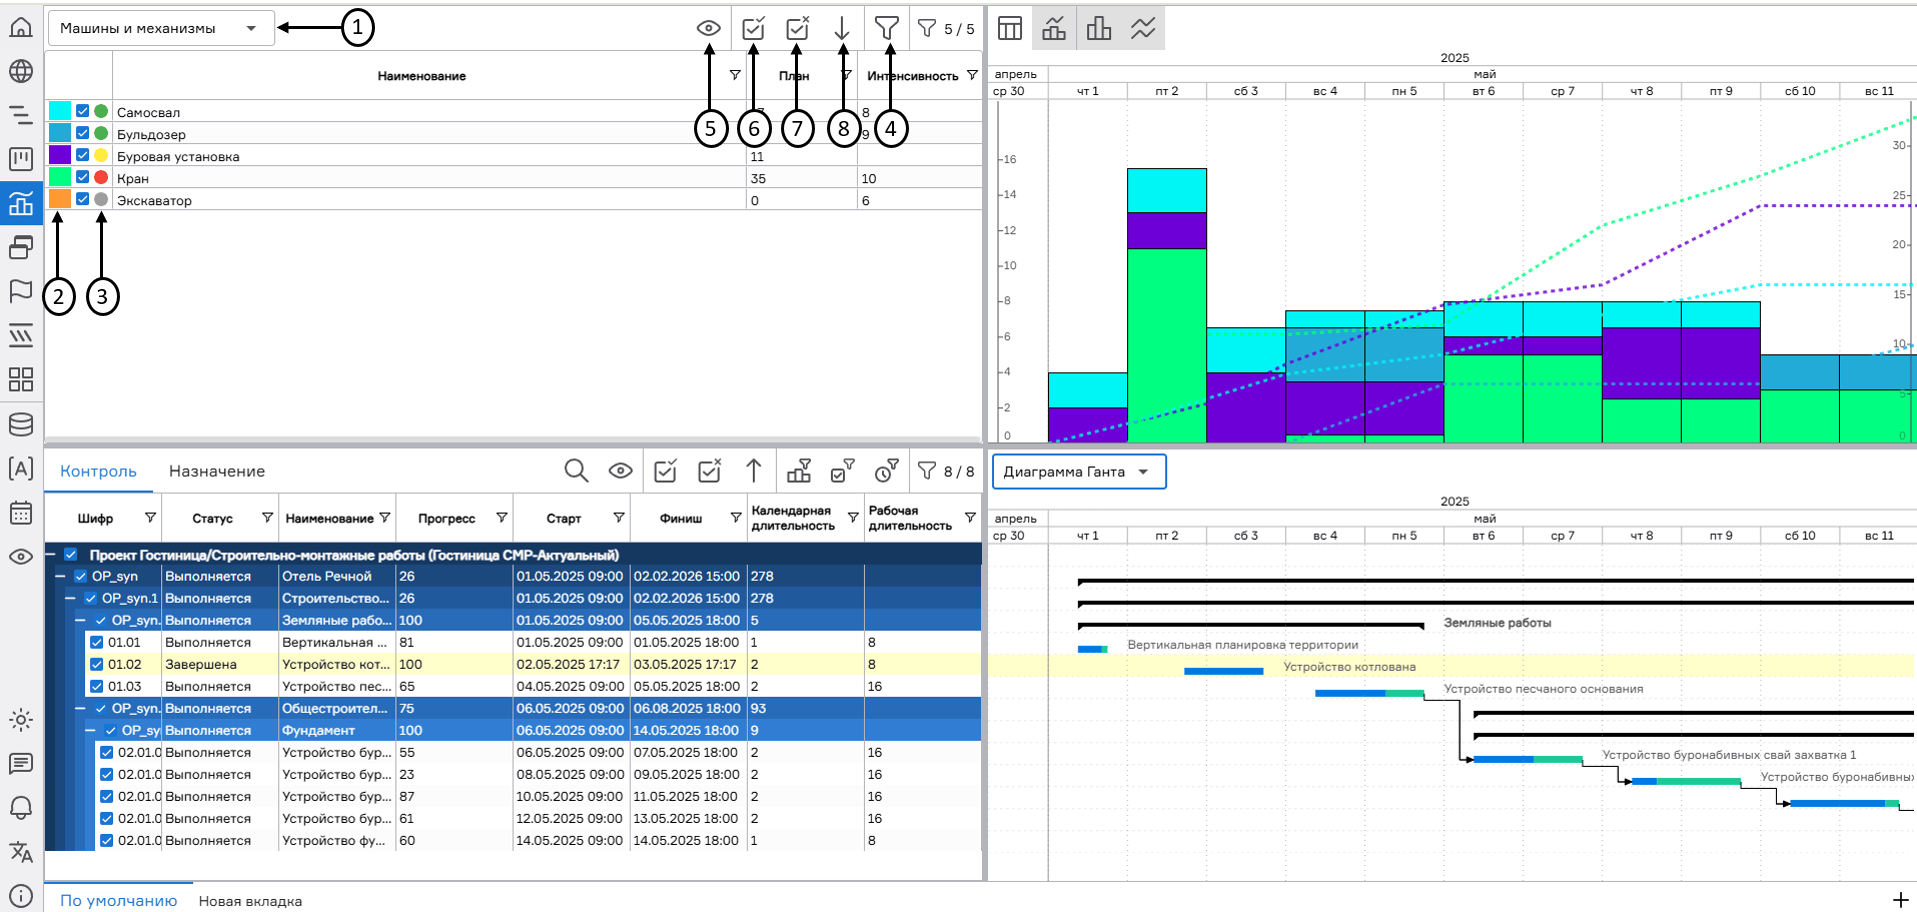Open the Машины и механизмы dropdown
1917x912 pixels.
click(160, 28)
